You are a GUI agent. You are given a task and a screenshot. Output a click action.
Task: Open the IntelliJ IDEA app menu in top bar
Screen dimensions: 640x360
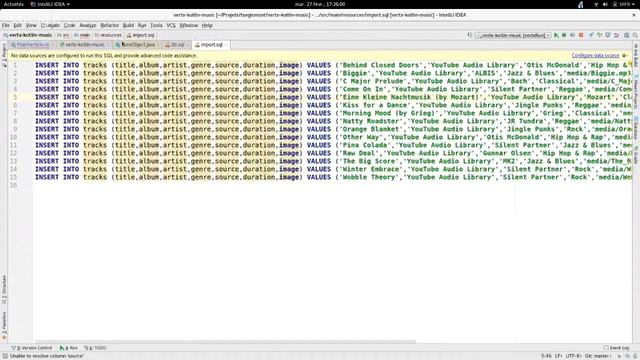tap(50, 4)
